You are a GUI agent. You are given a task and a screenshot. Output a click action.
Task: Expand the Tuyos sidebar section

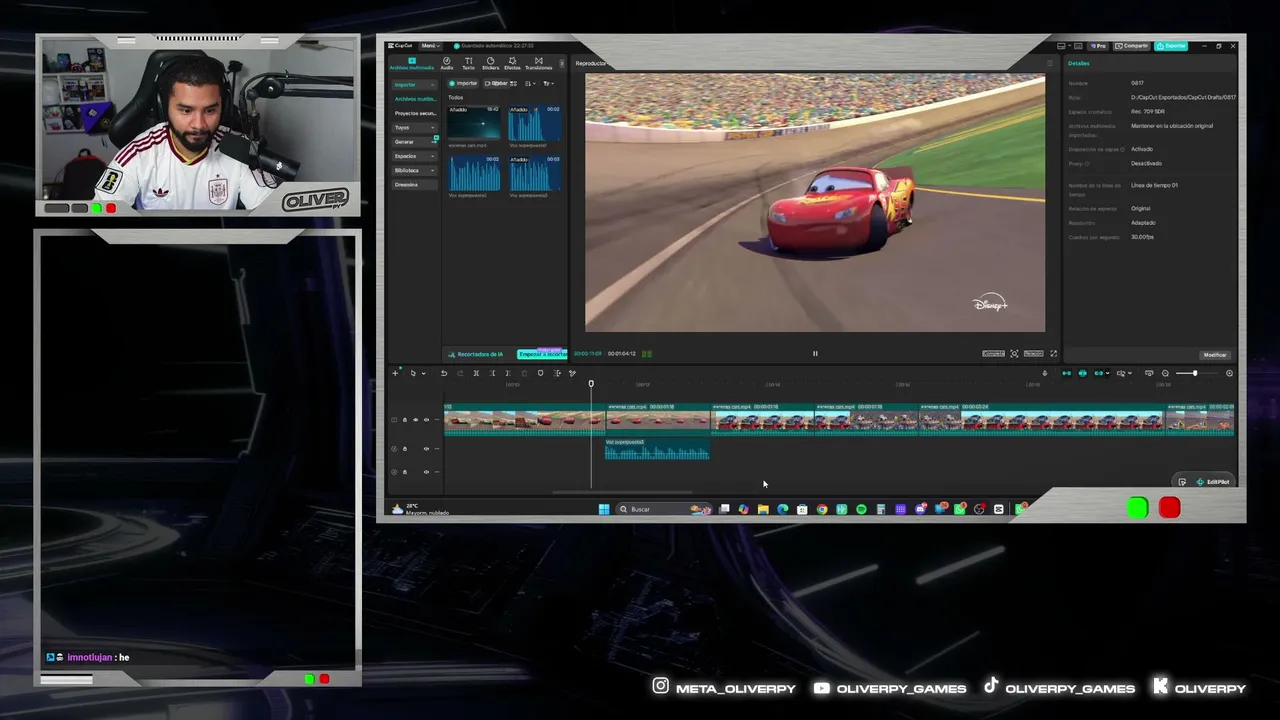tap(415, 127)
